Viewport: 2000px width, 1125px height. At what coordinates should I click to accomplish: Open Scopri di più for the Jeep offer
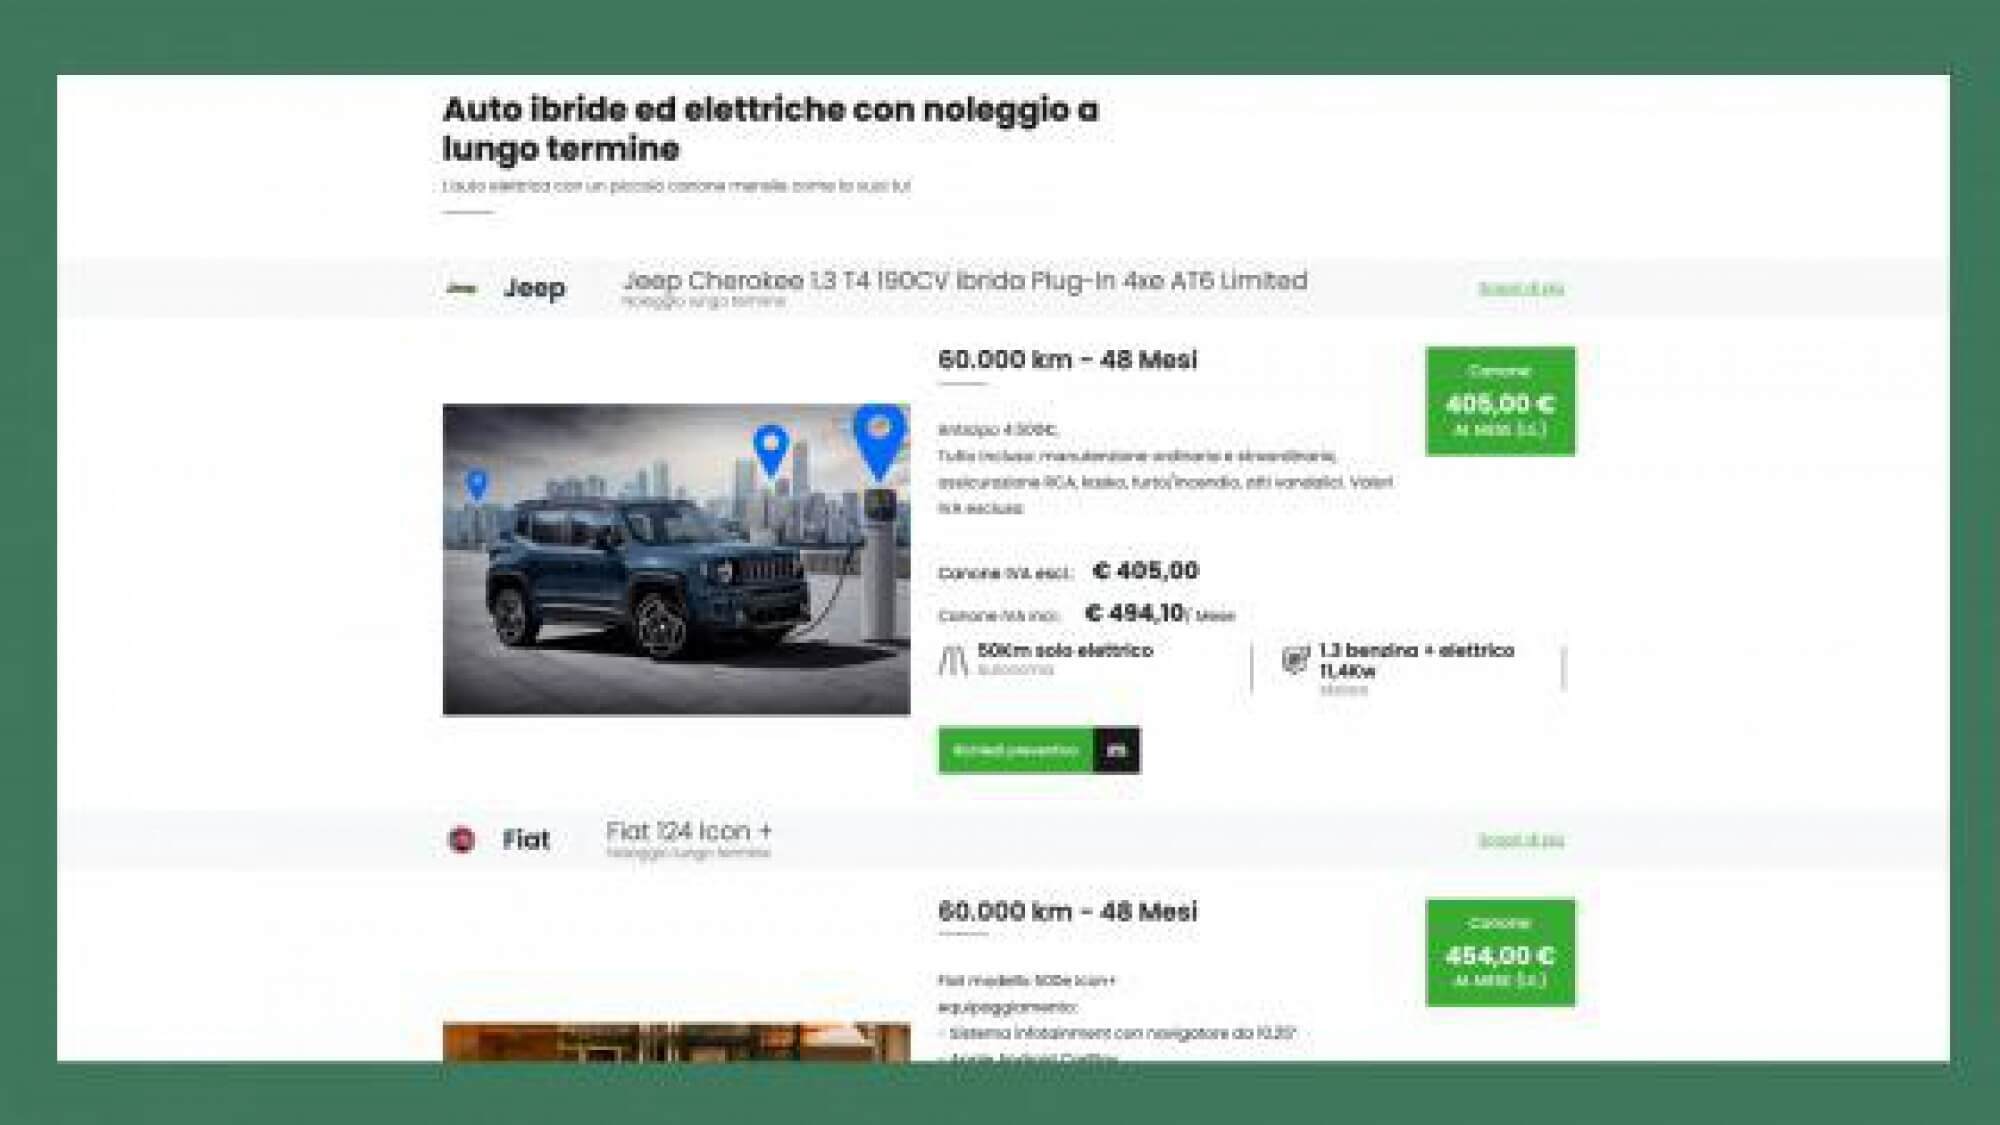click(x=1521, y=289)
